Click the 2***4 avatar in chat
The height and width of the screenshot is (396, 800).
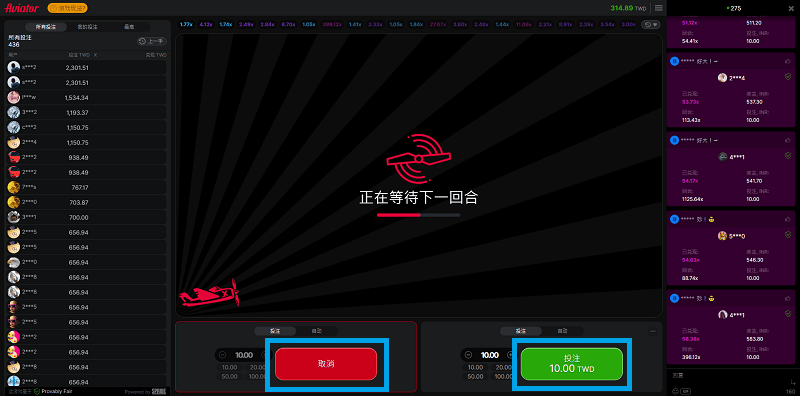point(722,78)
